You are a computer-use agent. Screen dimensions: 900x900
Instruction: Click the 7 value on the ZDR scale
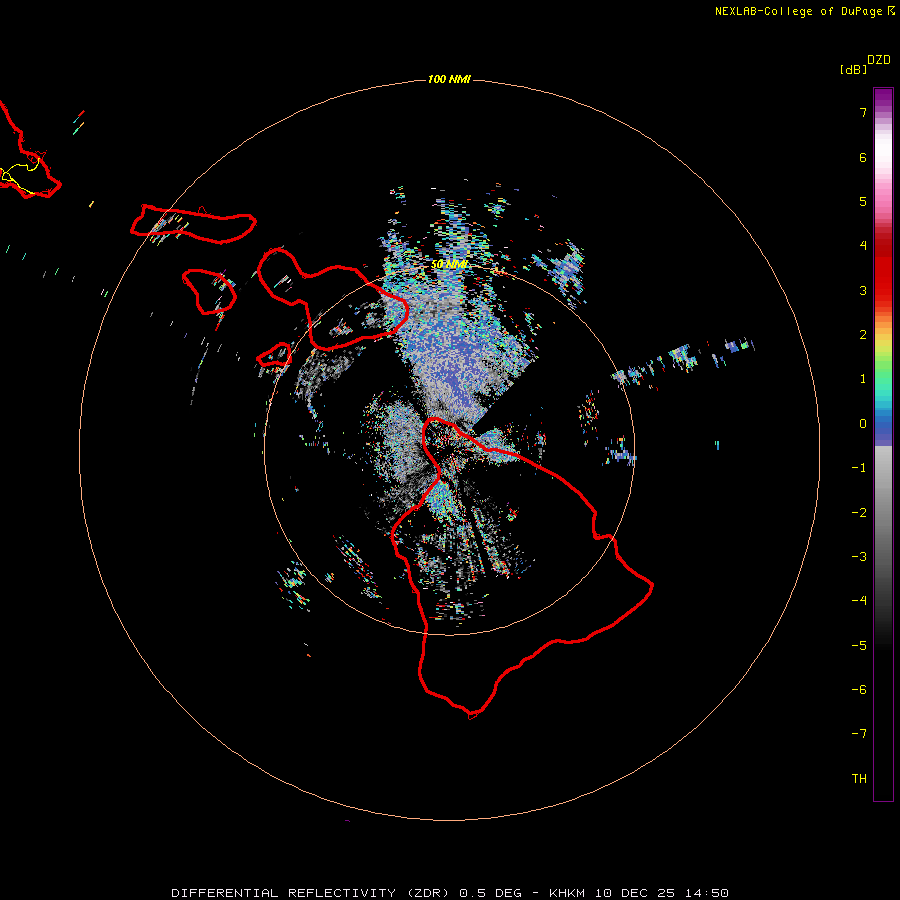click(x=863, y=112)
